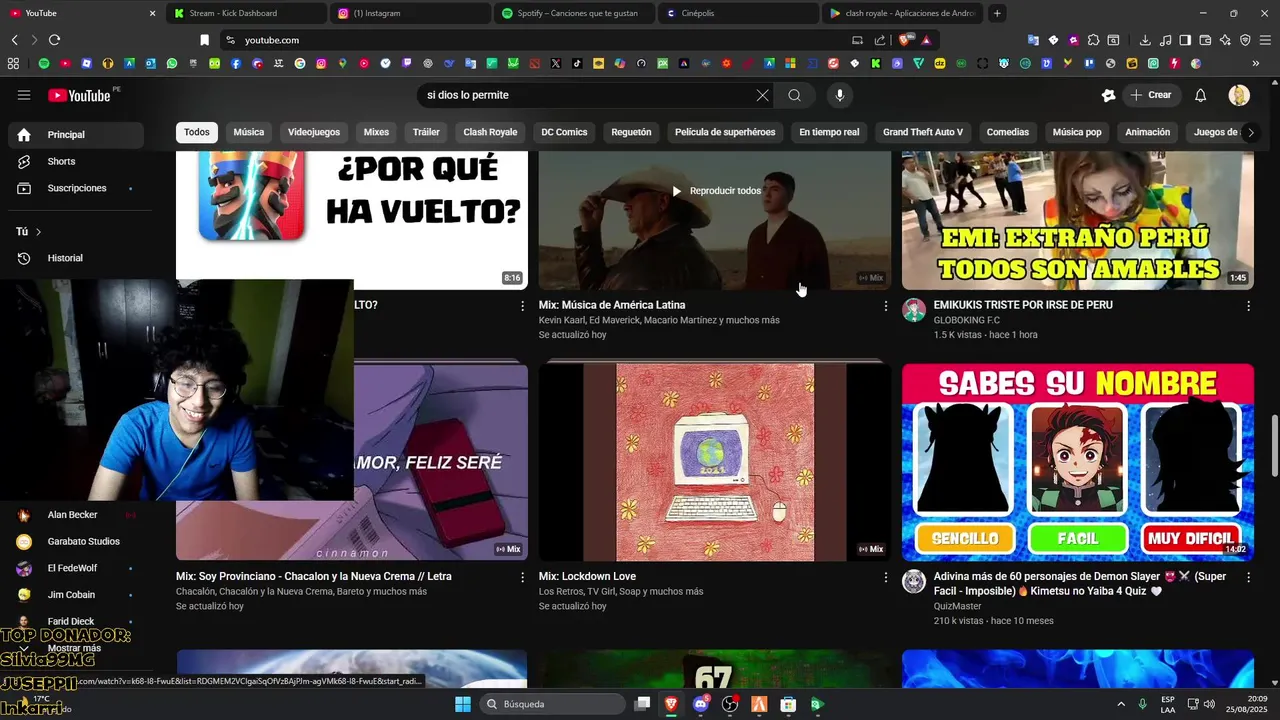Viewport: 1280px width, 720px height.
Task: Open Mix: Lockdown Love title
Action: coord(587,576)
